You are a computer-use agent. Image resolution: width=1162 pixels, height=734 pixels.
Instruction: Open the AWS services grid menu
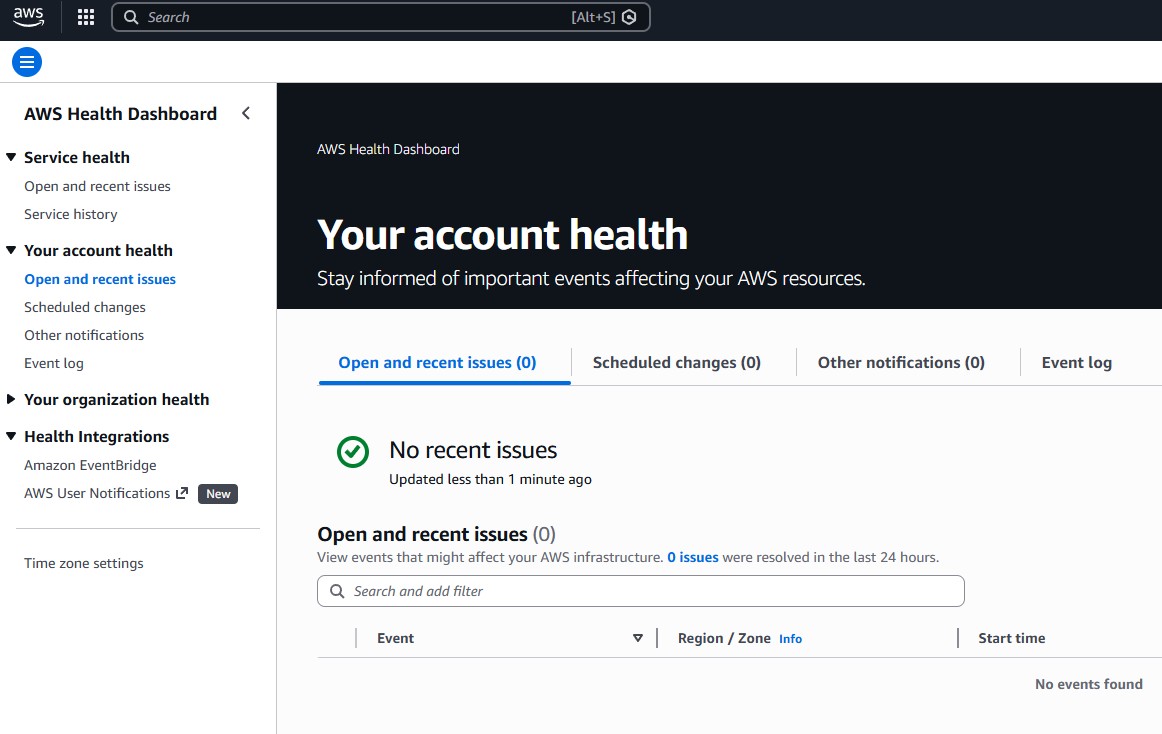[85, 16]
